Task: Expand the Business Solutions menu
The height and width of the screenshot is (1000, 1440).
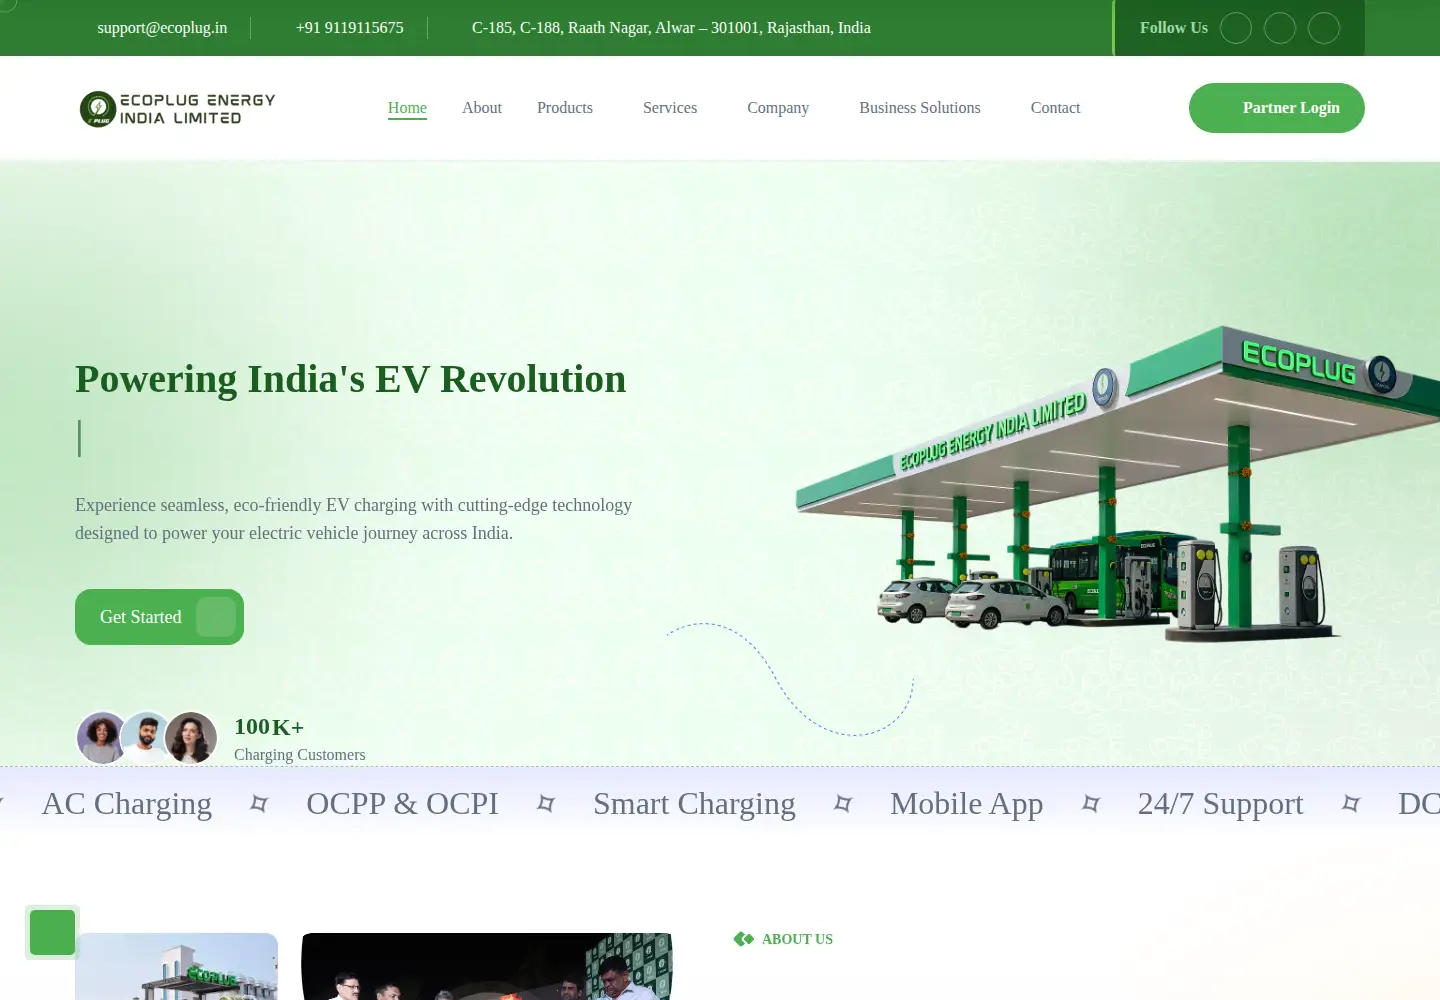Action: (920, 108)
